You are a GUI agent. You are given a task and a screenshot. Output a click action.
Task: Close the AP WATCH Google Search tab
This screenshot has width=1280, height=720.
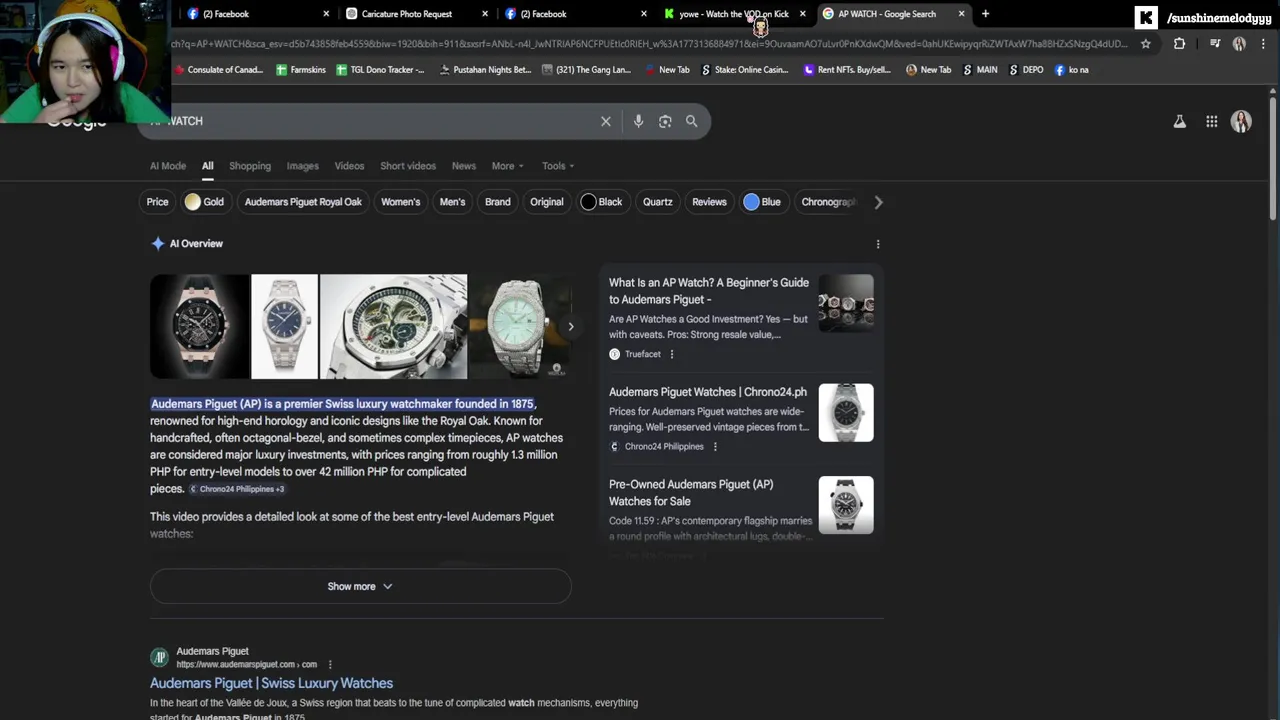pyautogui.click(x=962, y=14)
